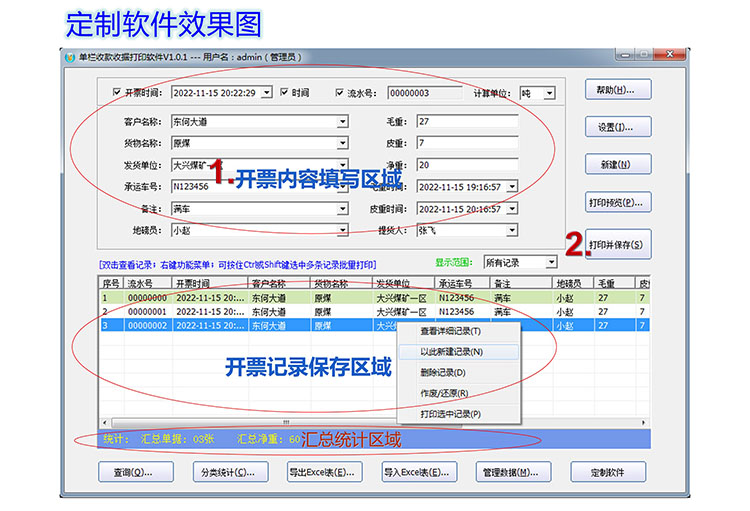The height and width of the screenshot is (511, 750).
Task: Toggle the 开票时间 checkbox
Action: [x=117, y=92]
